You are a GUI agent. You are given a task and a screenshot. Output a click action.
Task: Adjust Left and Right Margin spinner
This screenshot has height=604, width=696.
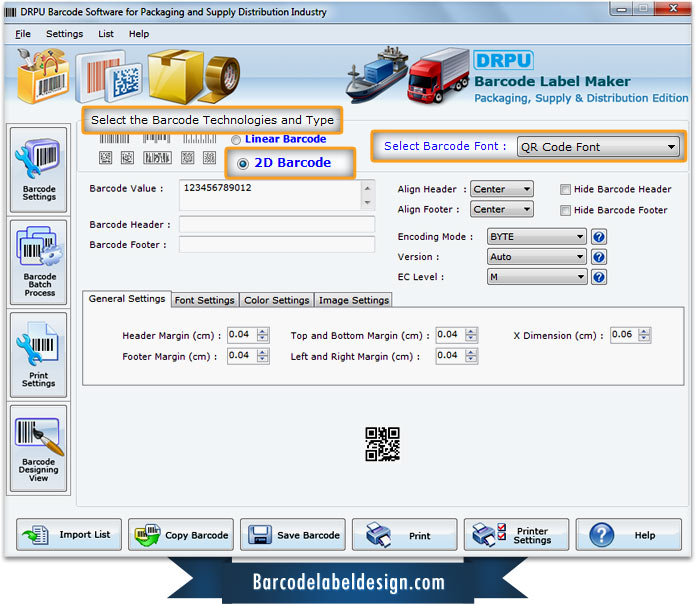(471, 355)
